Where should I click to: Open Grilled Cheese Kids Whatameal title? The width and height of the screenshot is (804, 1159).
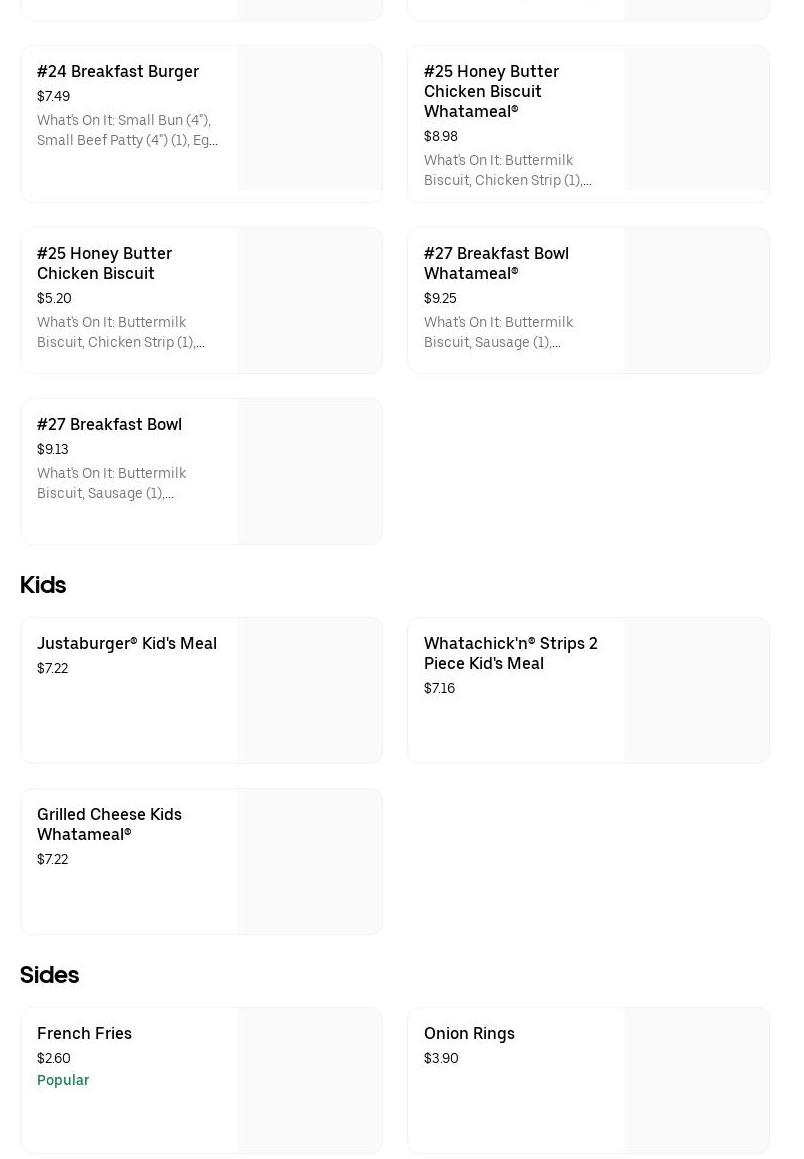[109, 824]
